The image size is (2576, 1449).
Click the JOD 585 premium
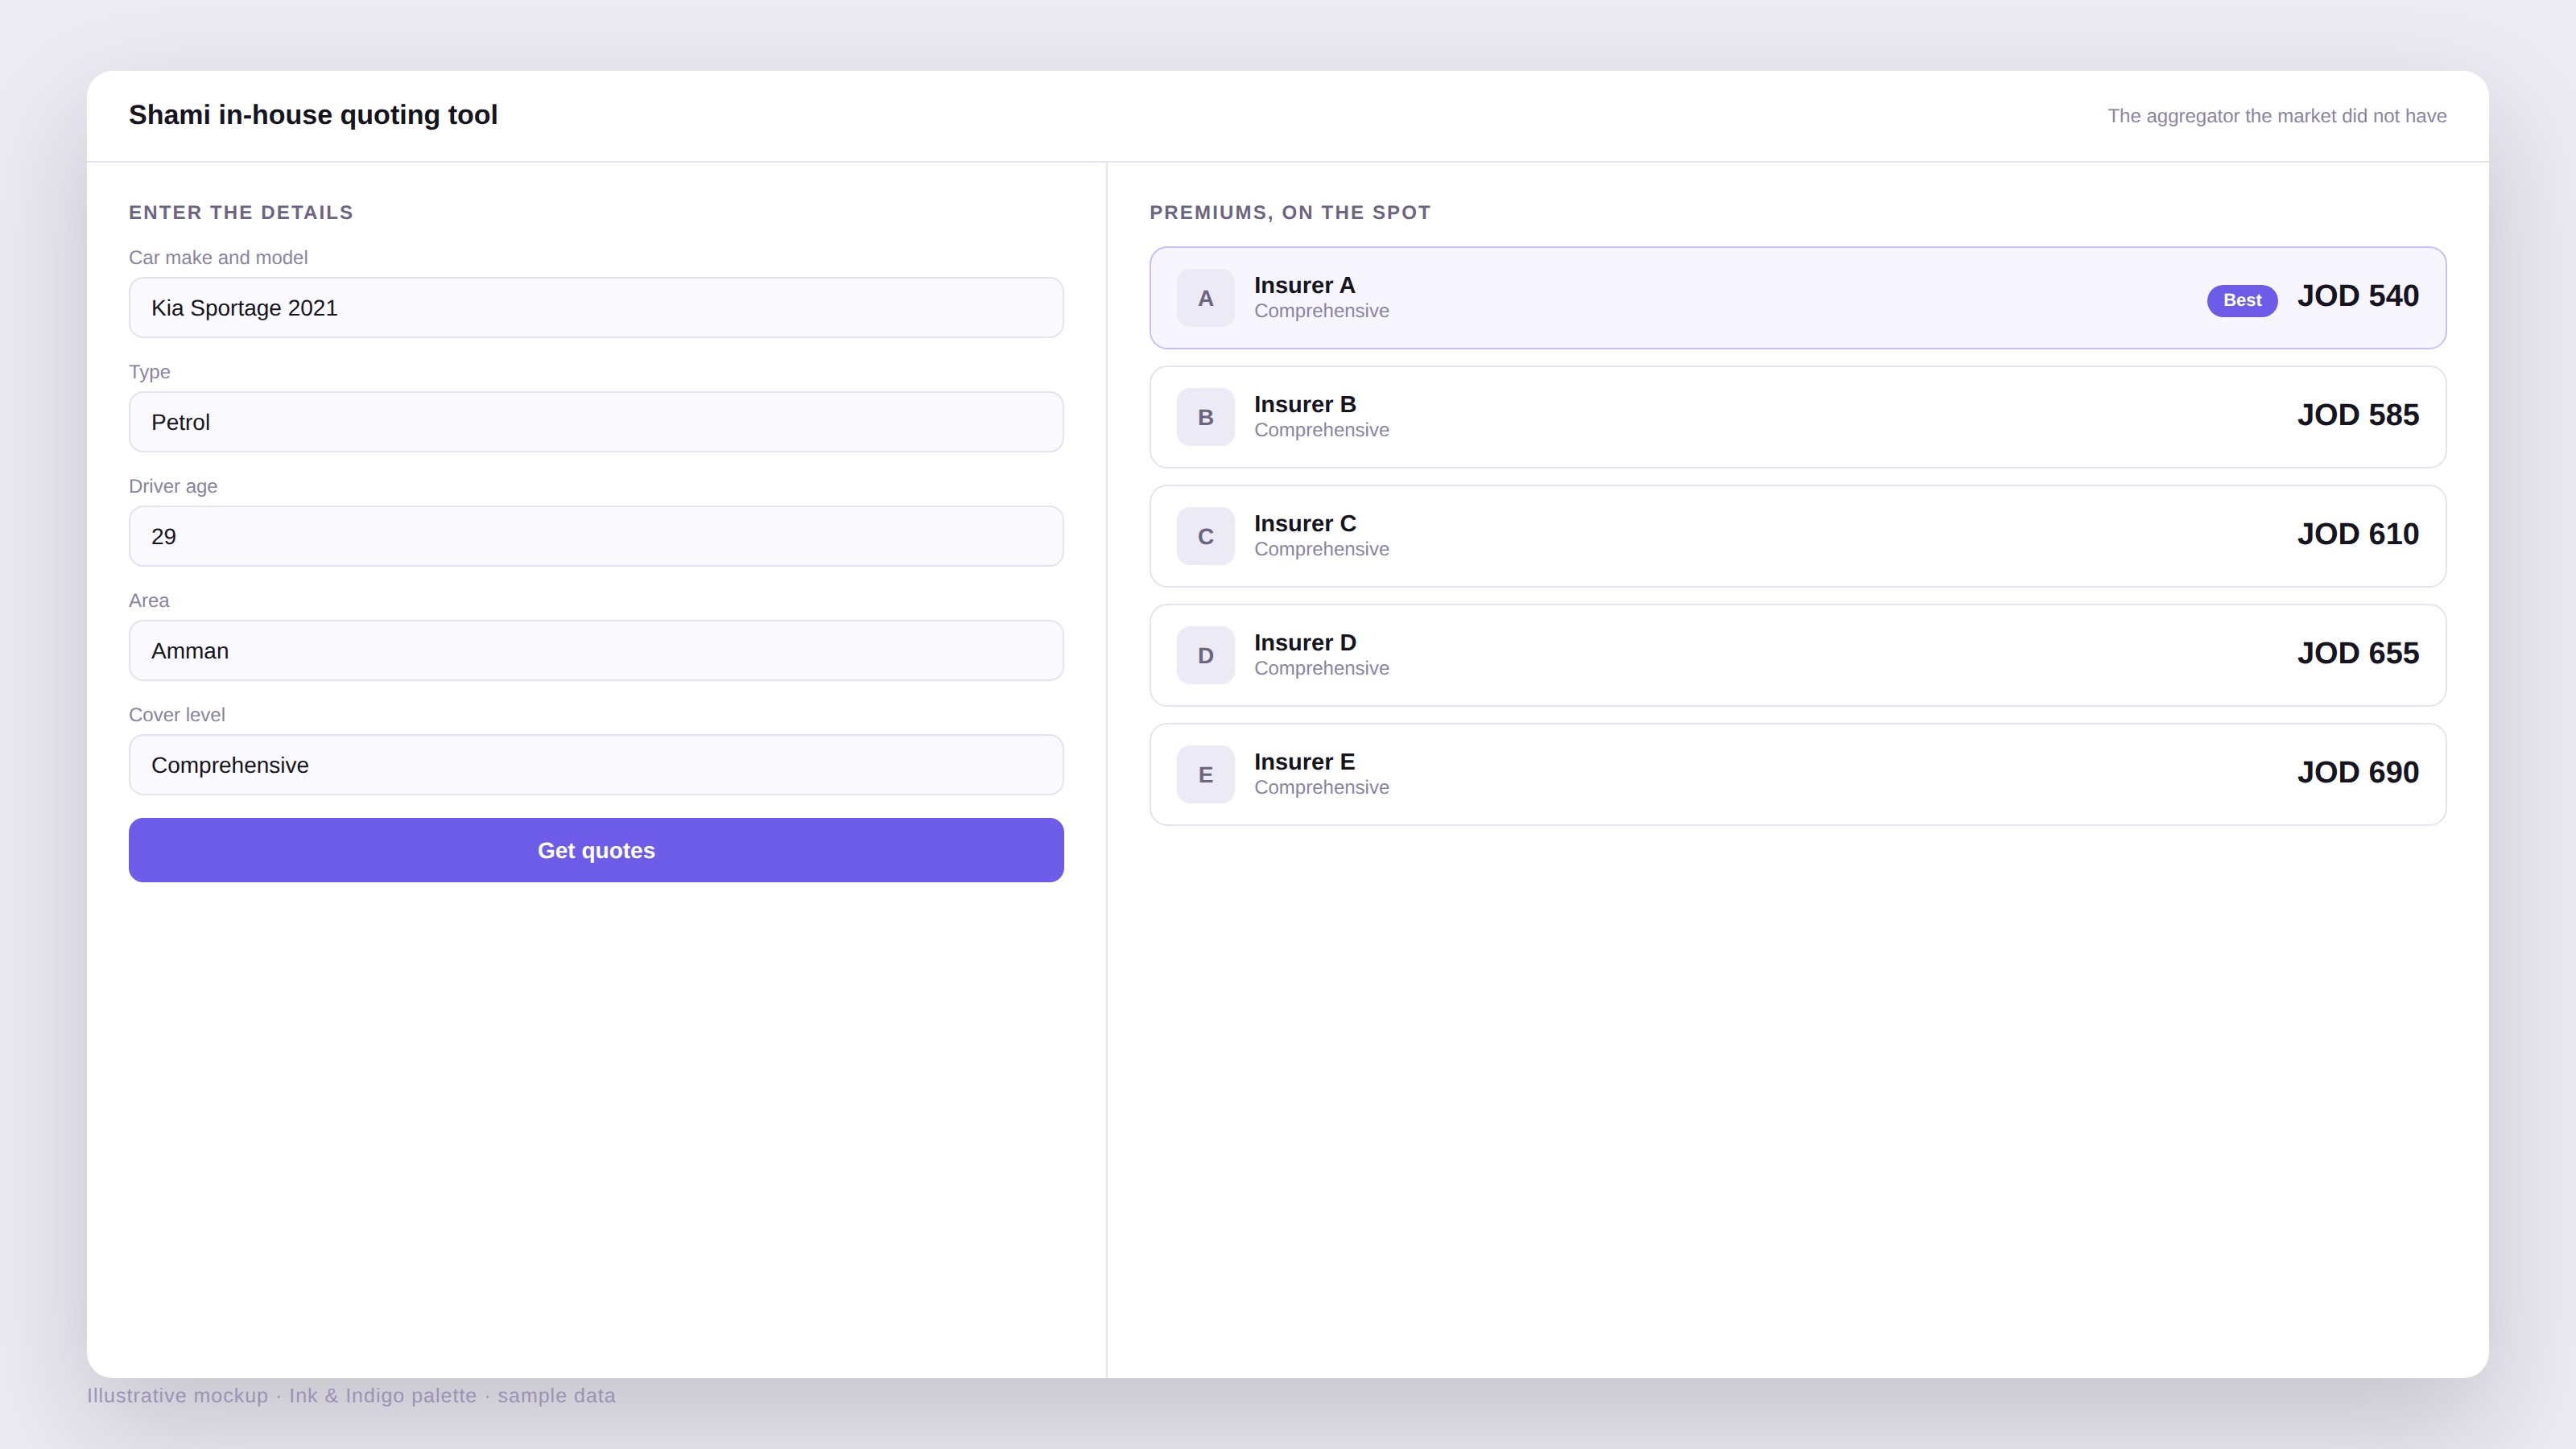2358,415
